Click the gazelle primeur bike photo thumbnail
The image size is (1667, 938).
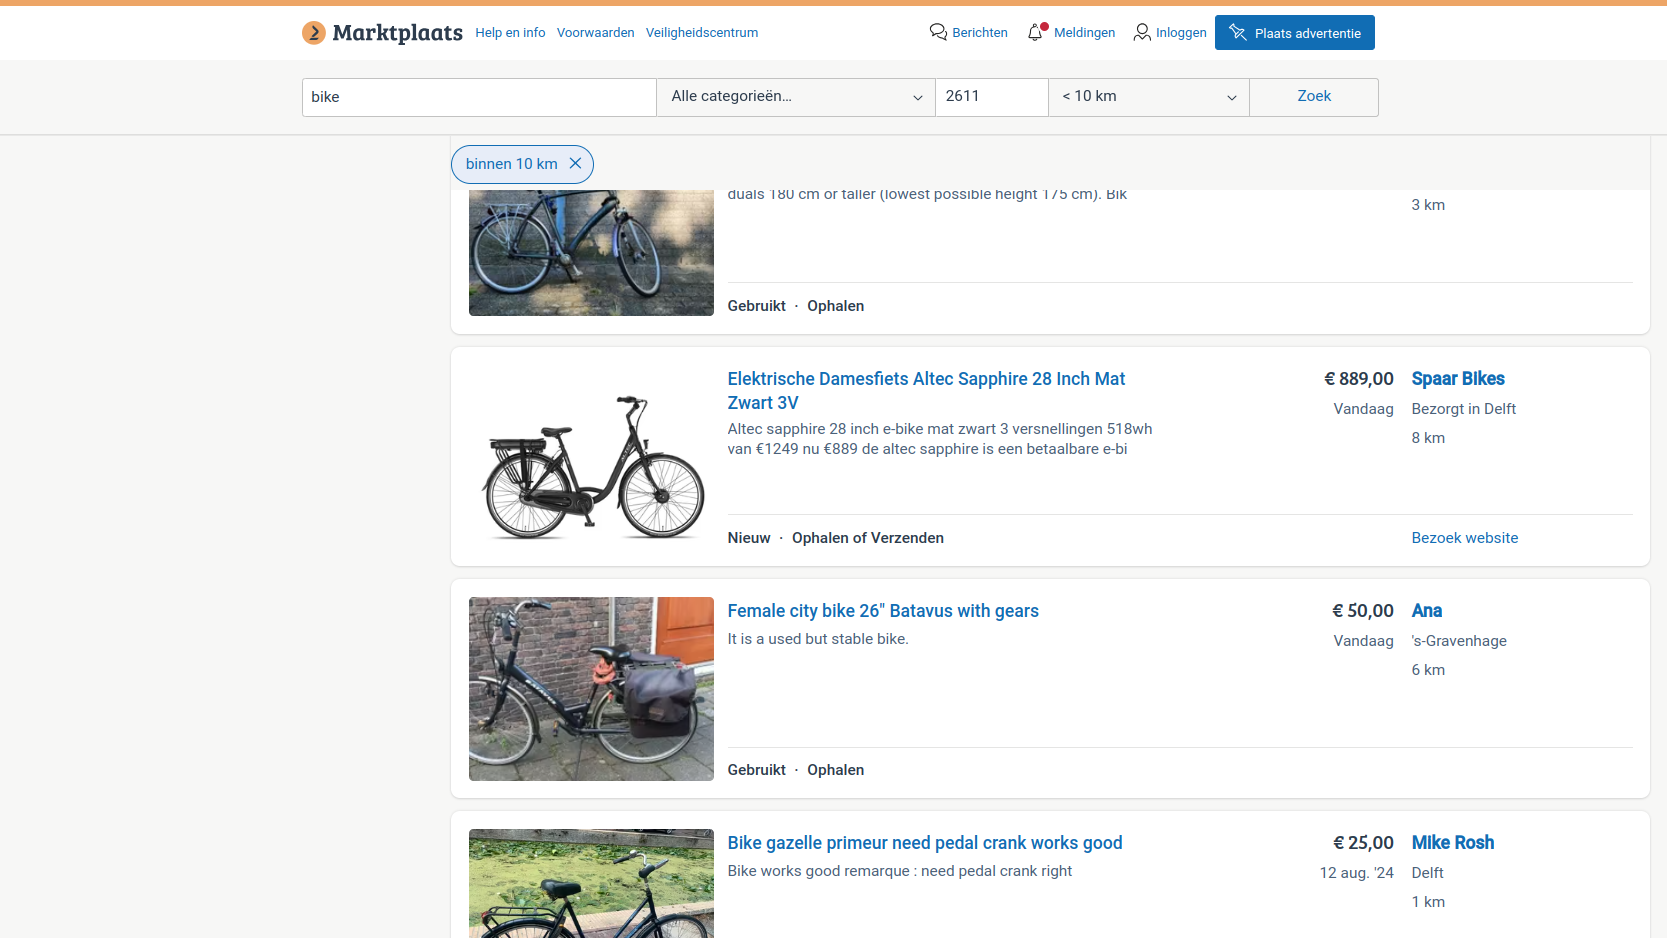click(591, 883)
